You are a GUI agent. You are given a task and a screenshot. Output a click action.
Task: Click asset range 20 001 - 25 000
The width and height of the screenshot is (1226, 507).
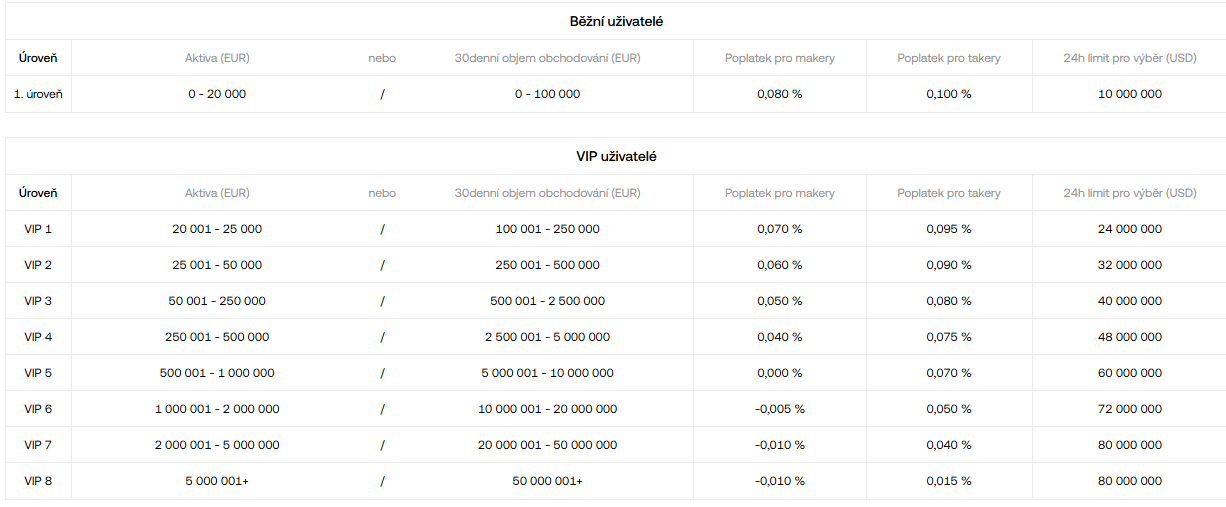click(x=217, y=229)
